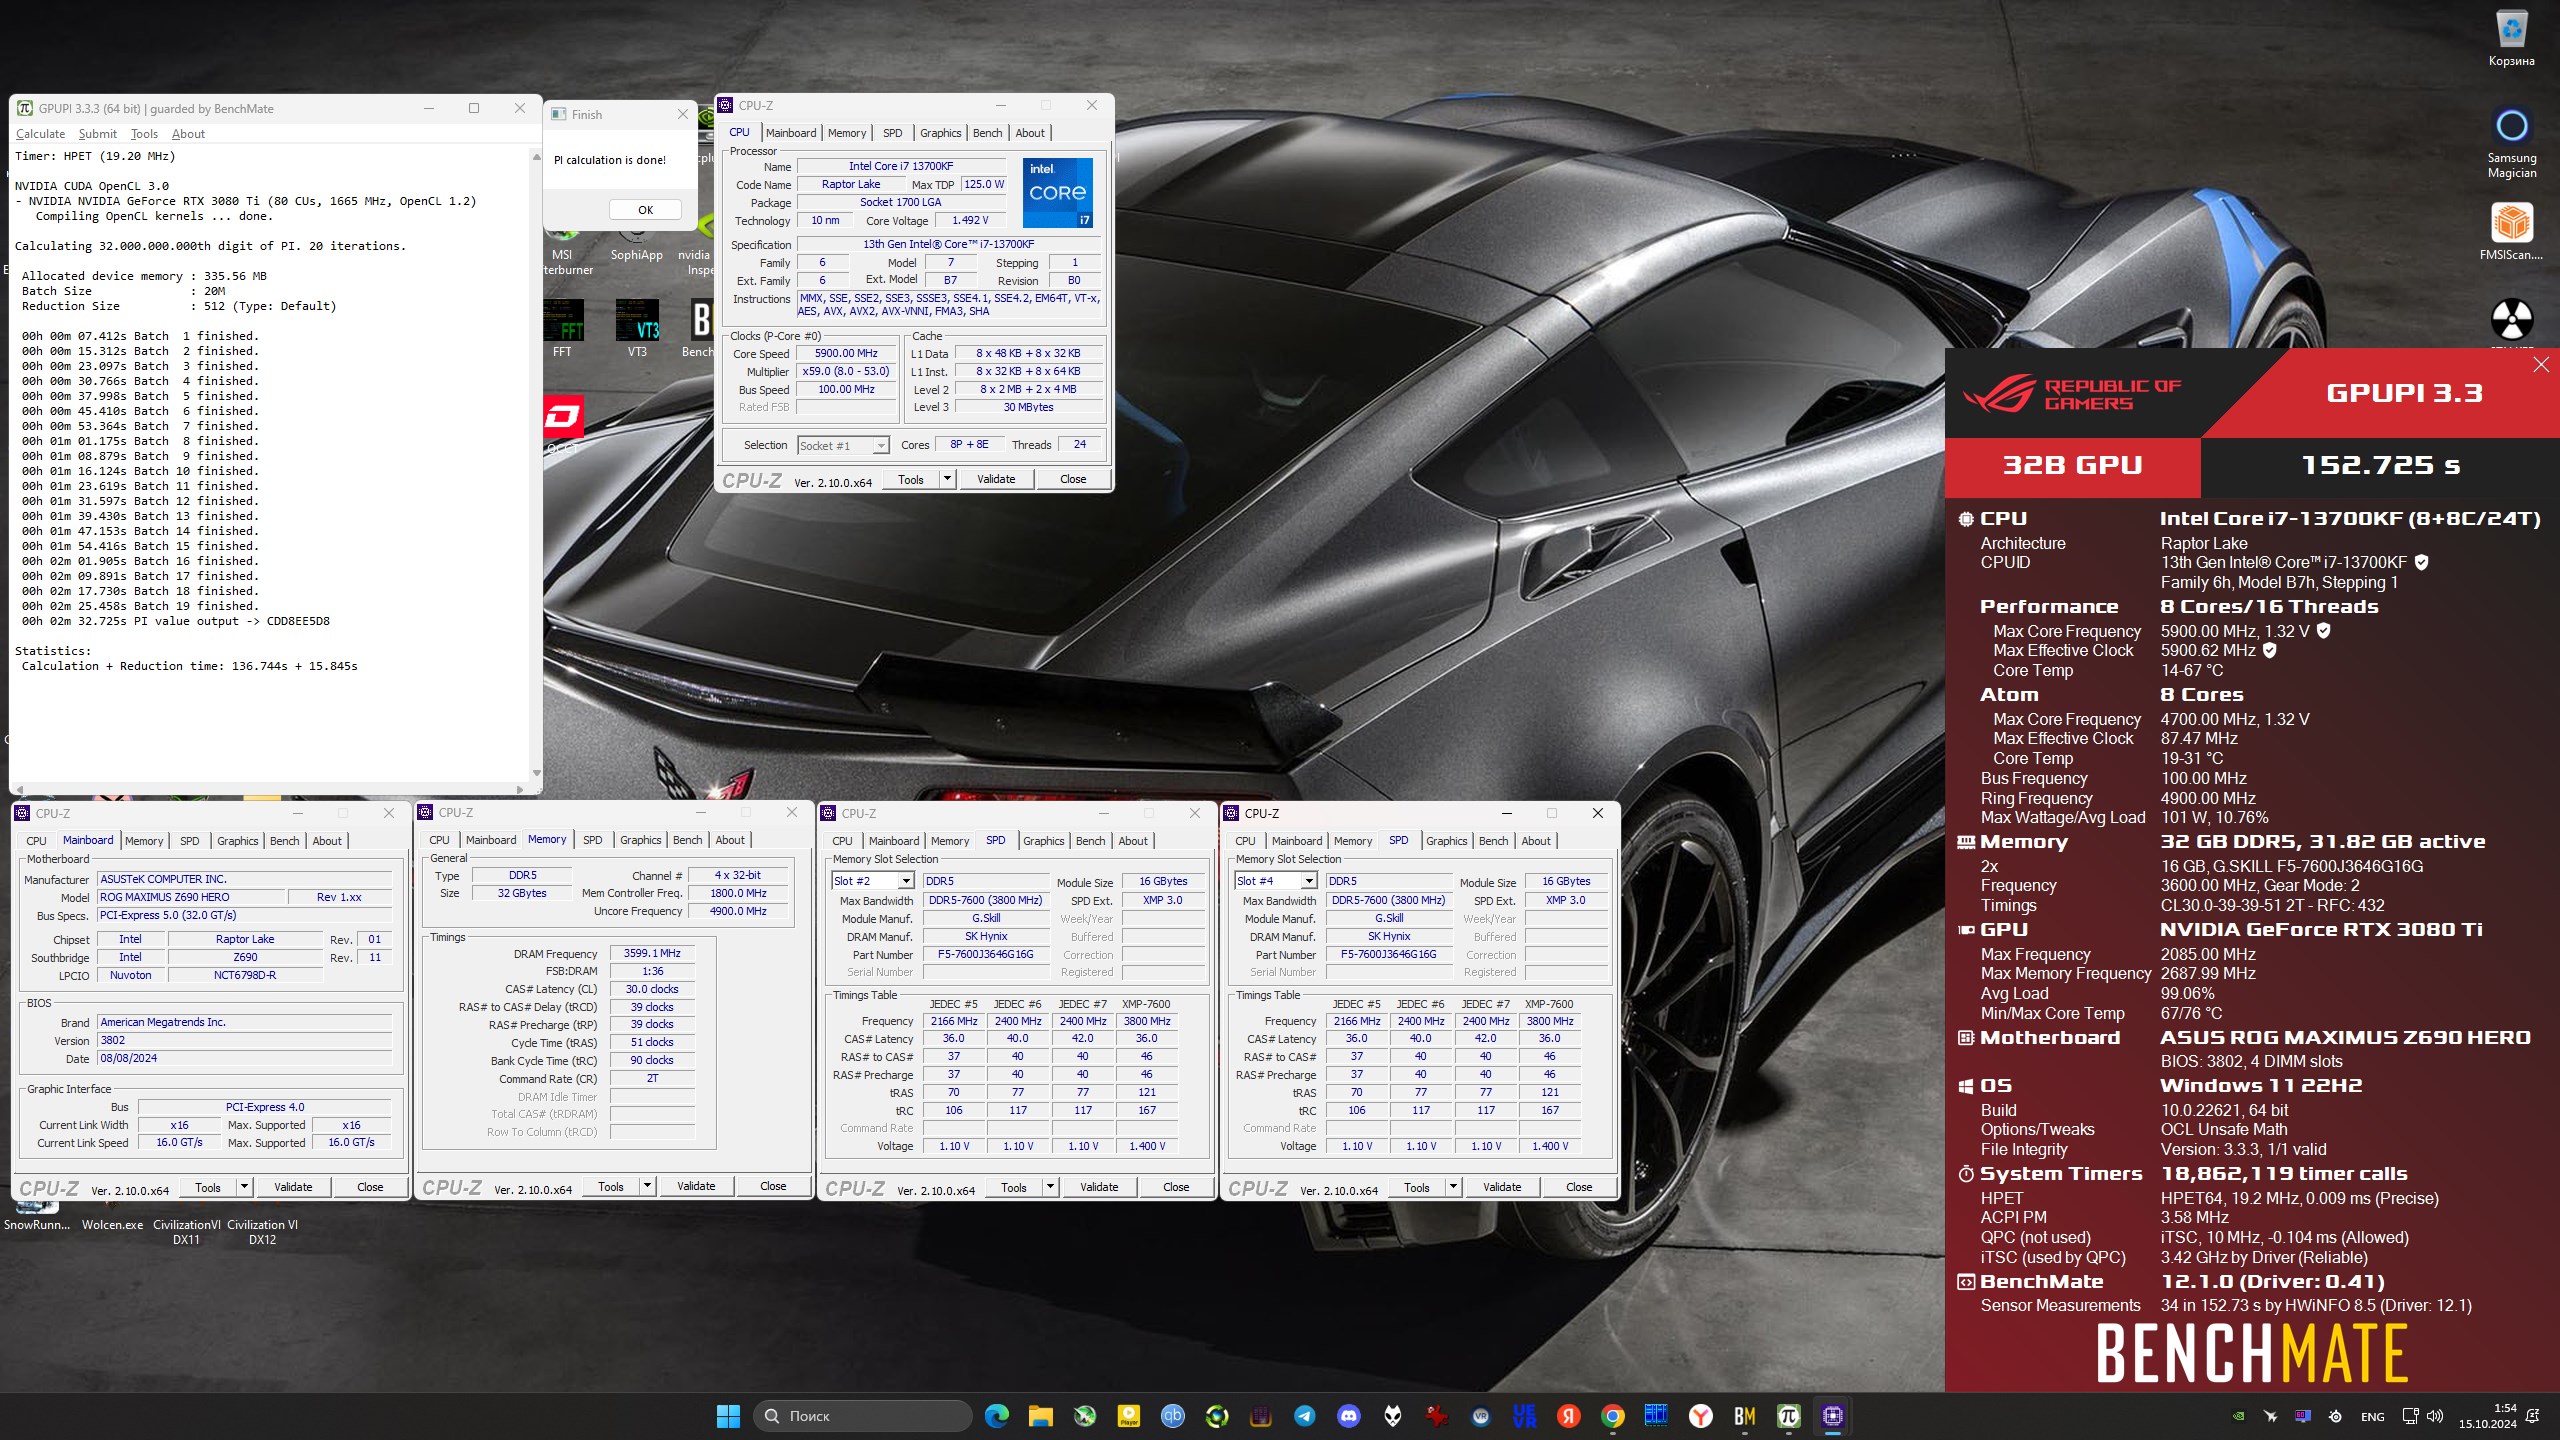Open the Корзина recycle bin desktop icon

(x=2511, y=38)
